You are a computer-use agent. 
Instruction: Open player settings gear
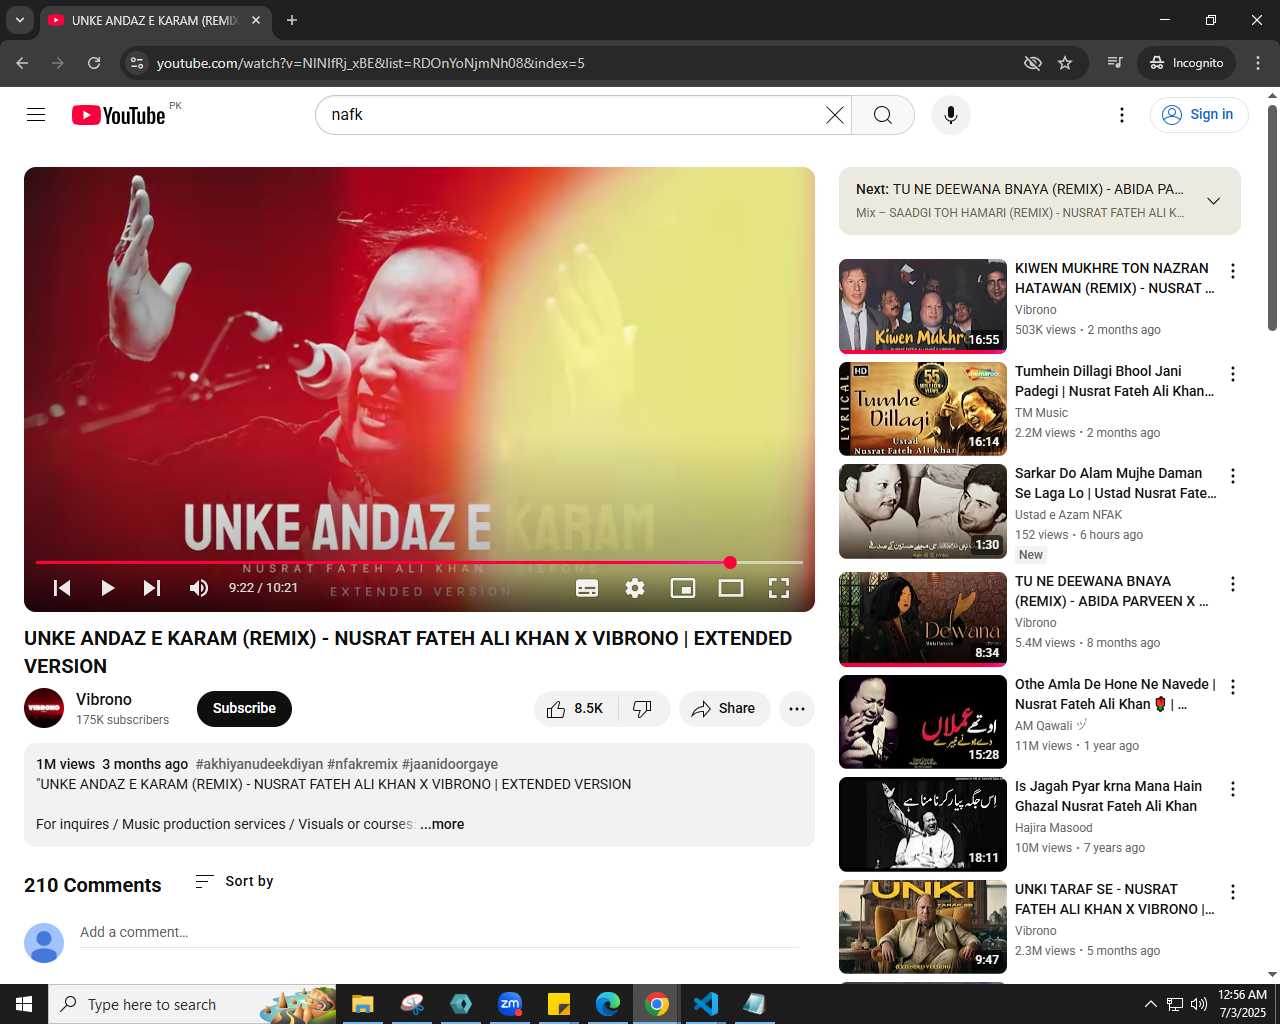(635, 588)
